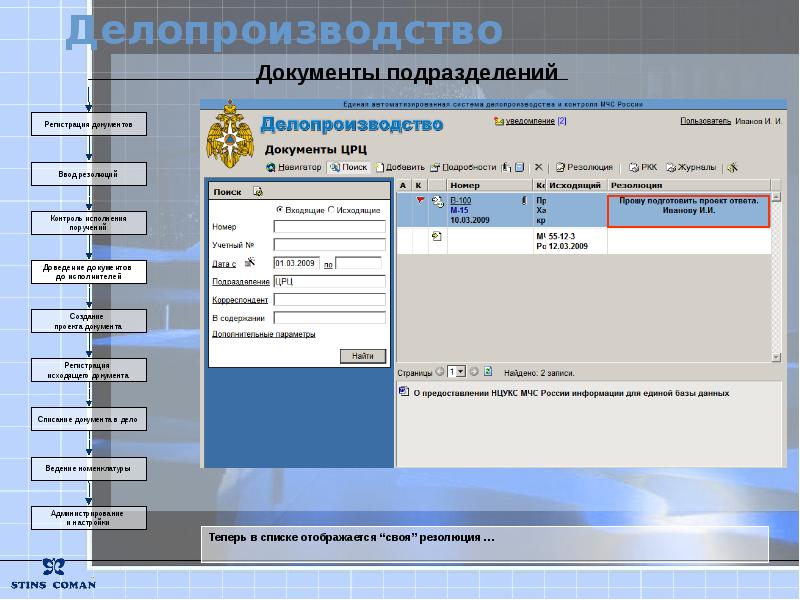Screen dimensions: 800x600
Task: Click the Добавить document icon
Action: pos(380,167)
